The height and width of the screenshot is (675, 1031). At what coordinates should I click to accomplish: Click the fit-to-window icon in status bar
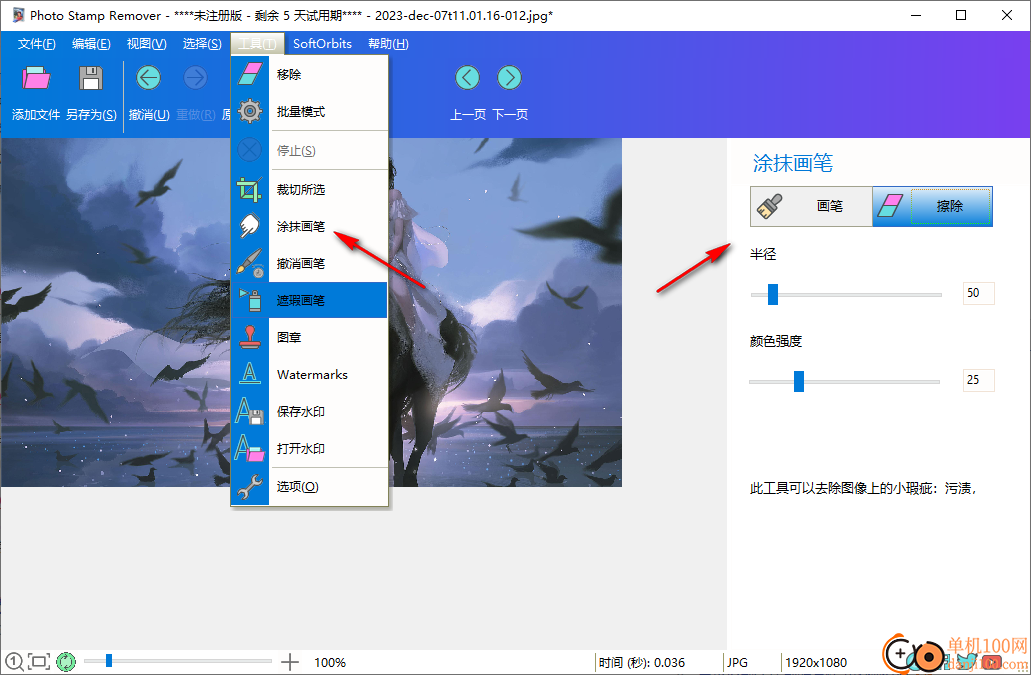39,661
